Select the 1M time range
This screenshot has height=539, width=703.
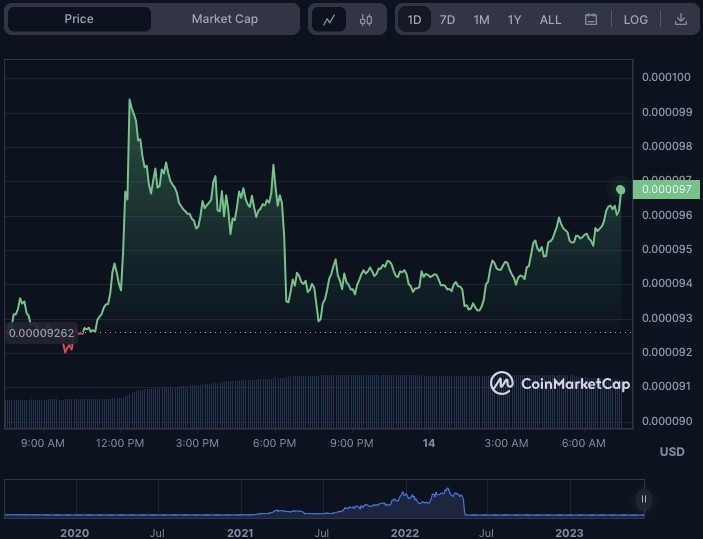482,20
